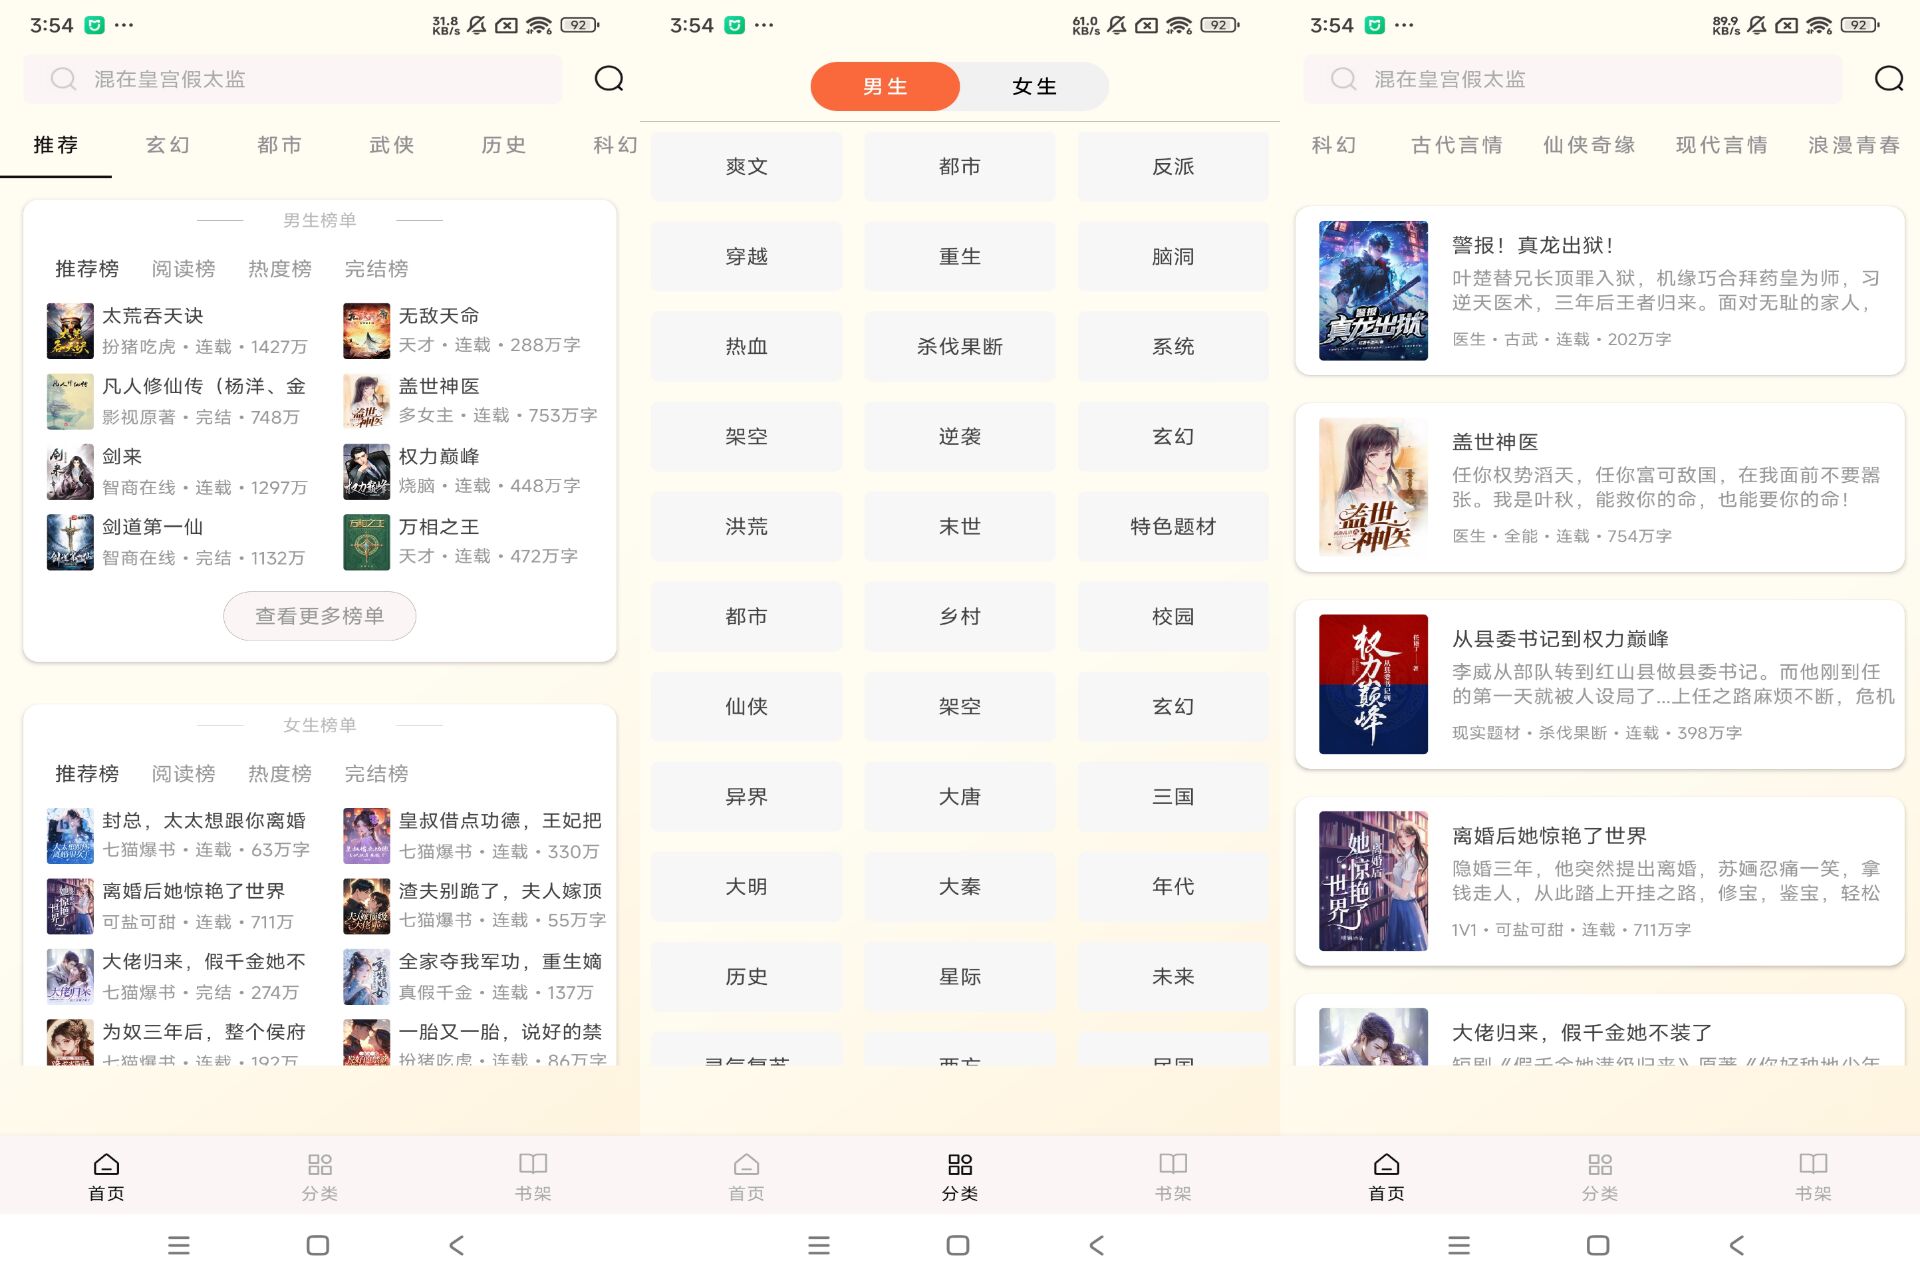The height and width of the screenshot is (1280, 1920).
Task: Open 首页 using the house icon
Action: point(106,1173)
